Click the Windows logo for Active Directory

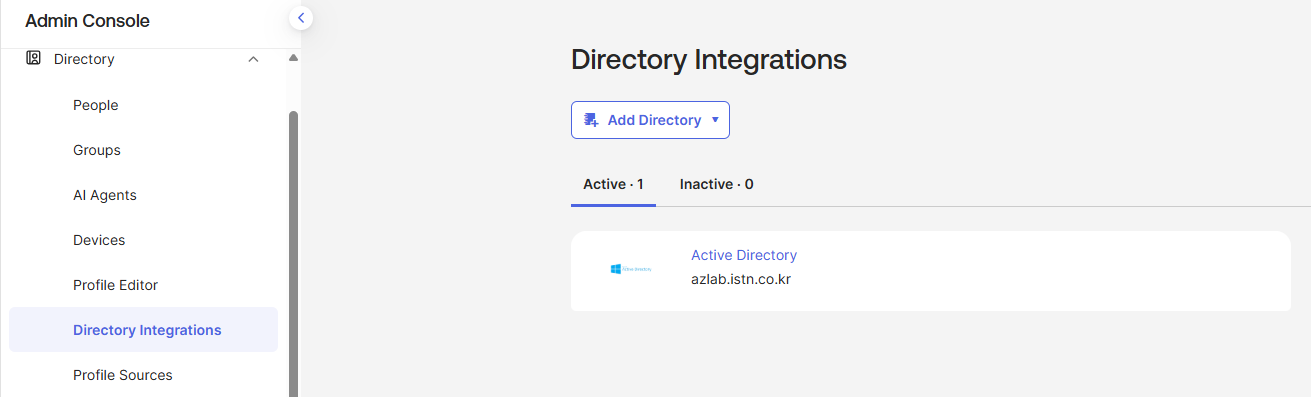click(x=631, y=269)
